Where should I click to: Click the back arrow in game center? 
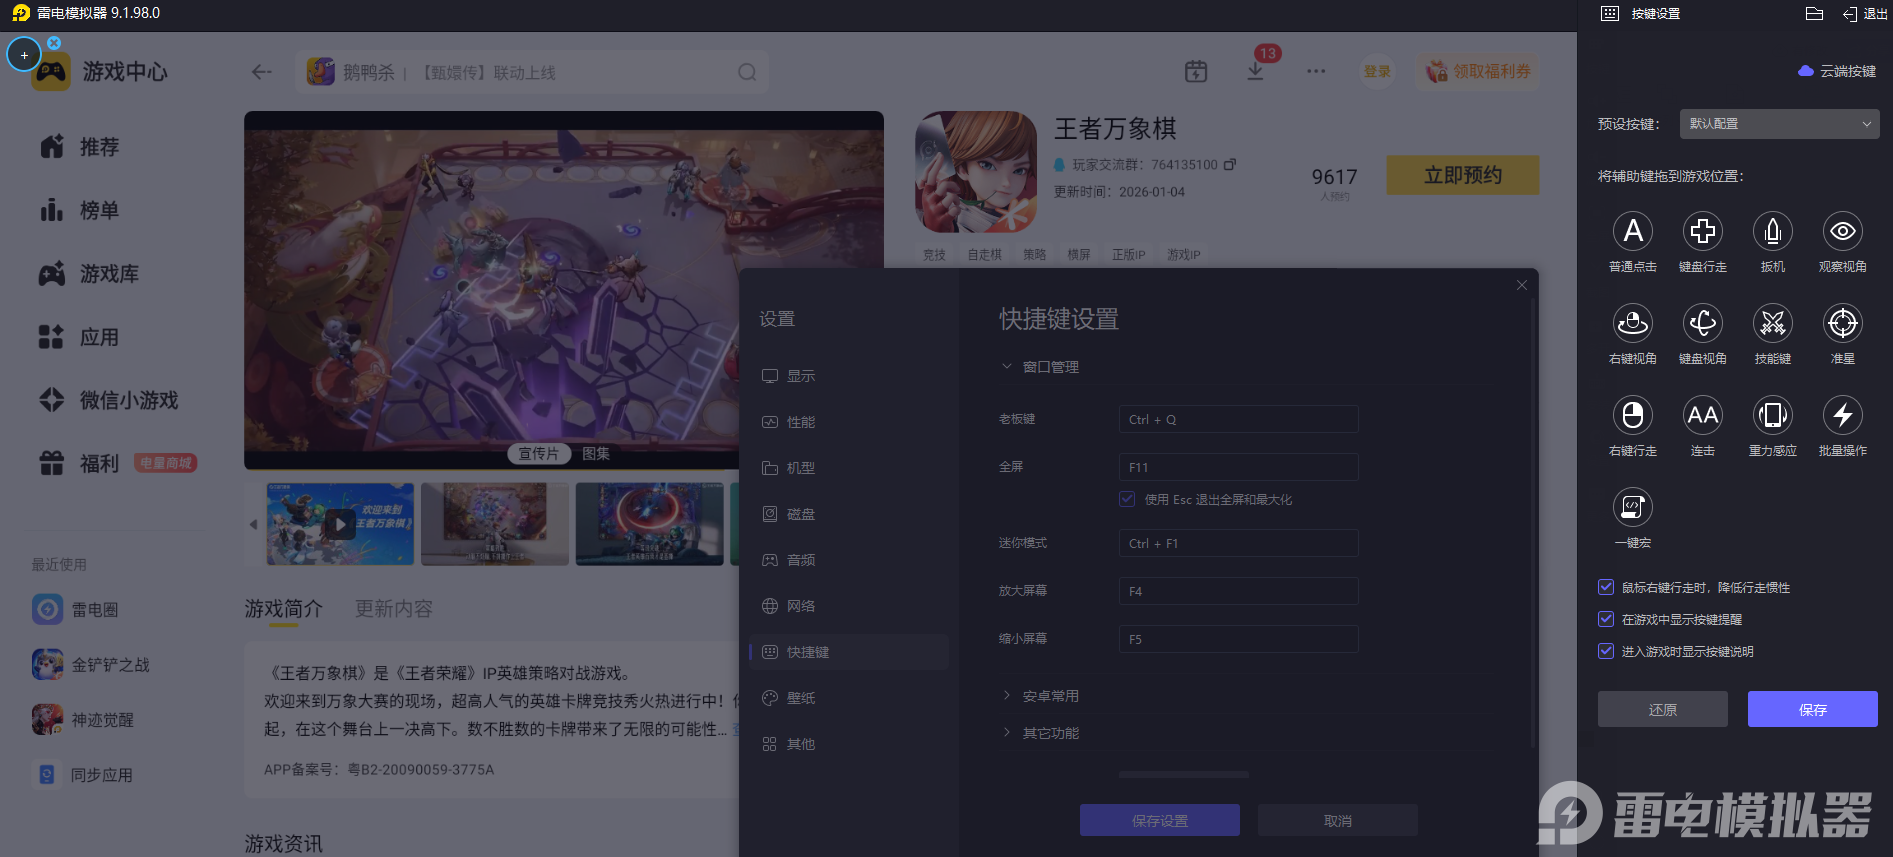click(262, 72)
